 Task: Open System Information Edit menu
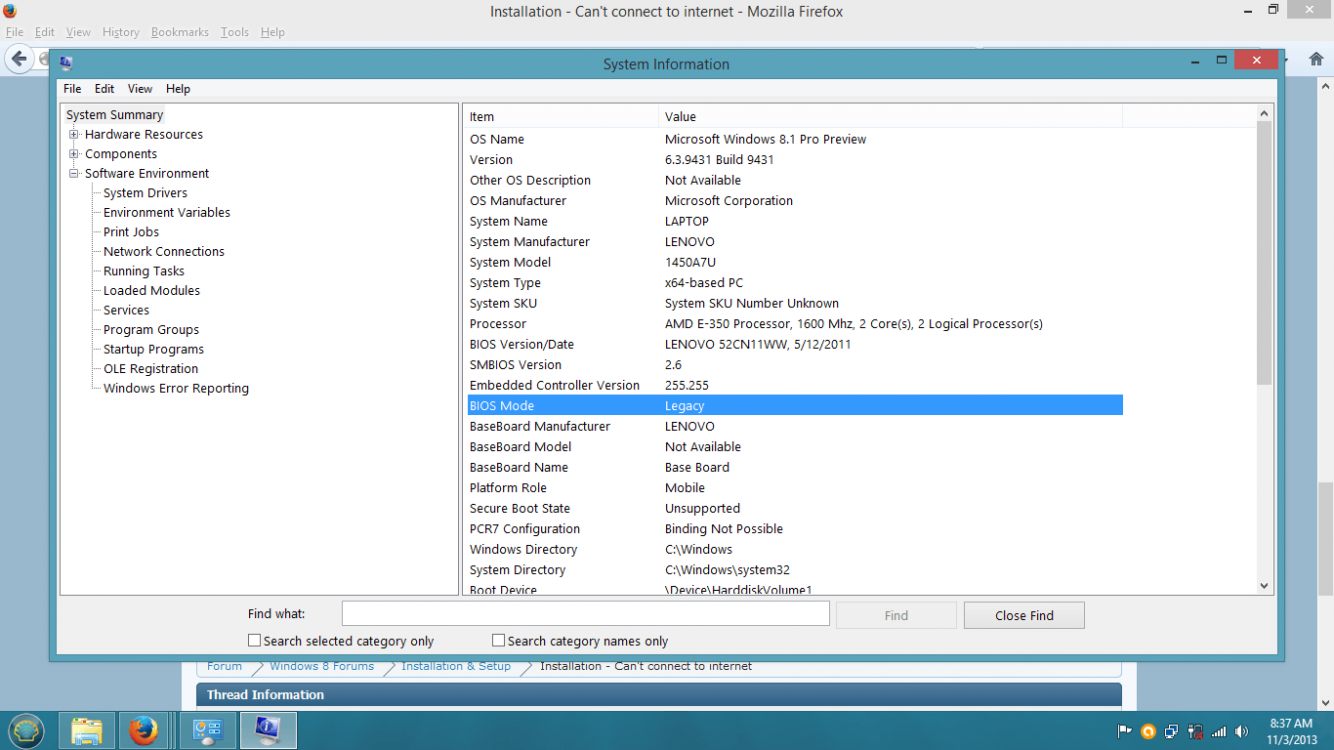coord(104,89)
